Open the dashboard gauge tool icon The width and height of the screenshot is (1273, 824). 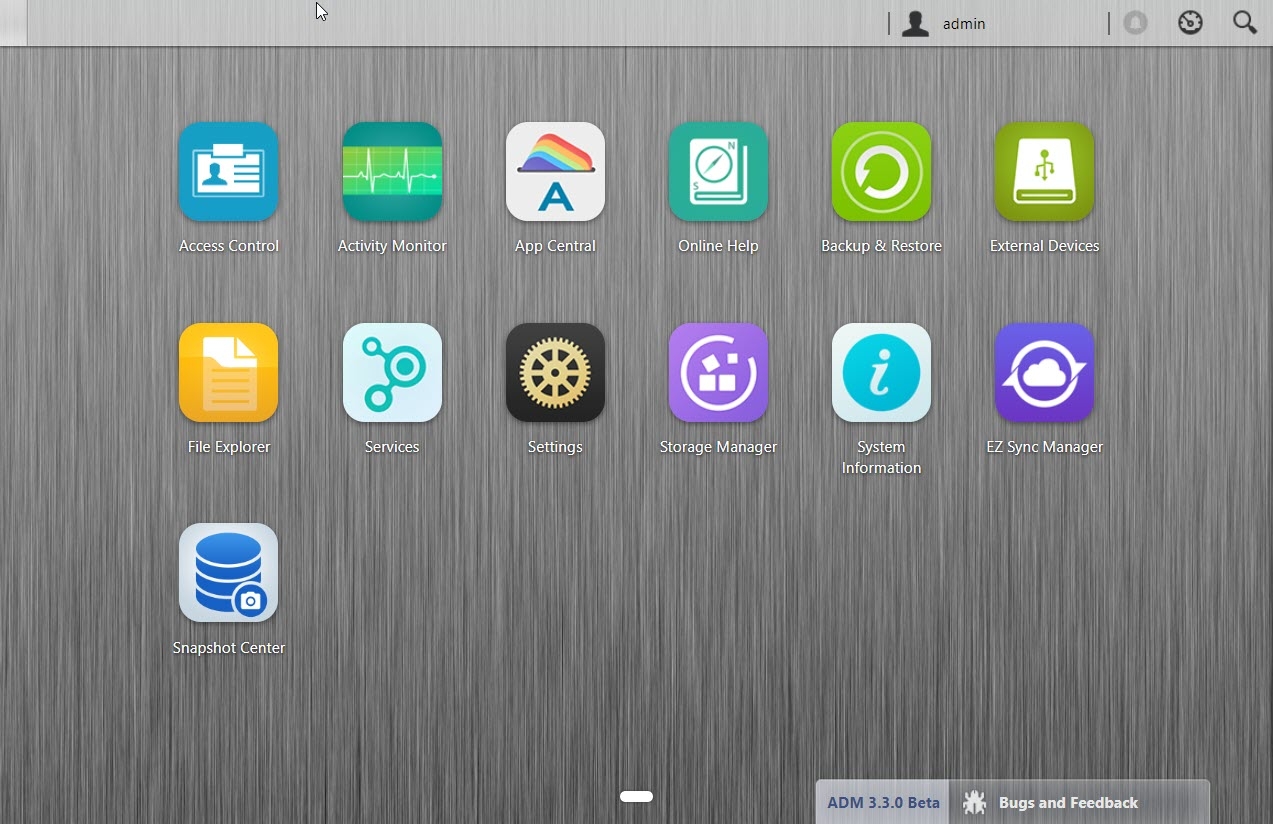pos(1190,22)
